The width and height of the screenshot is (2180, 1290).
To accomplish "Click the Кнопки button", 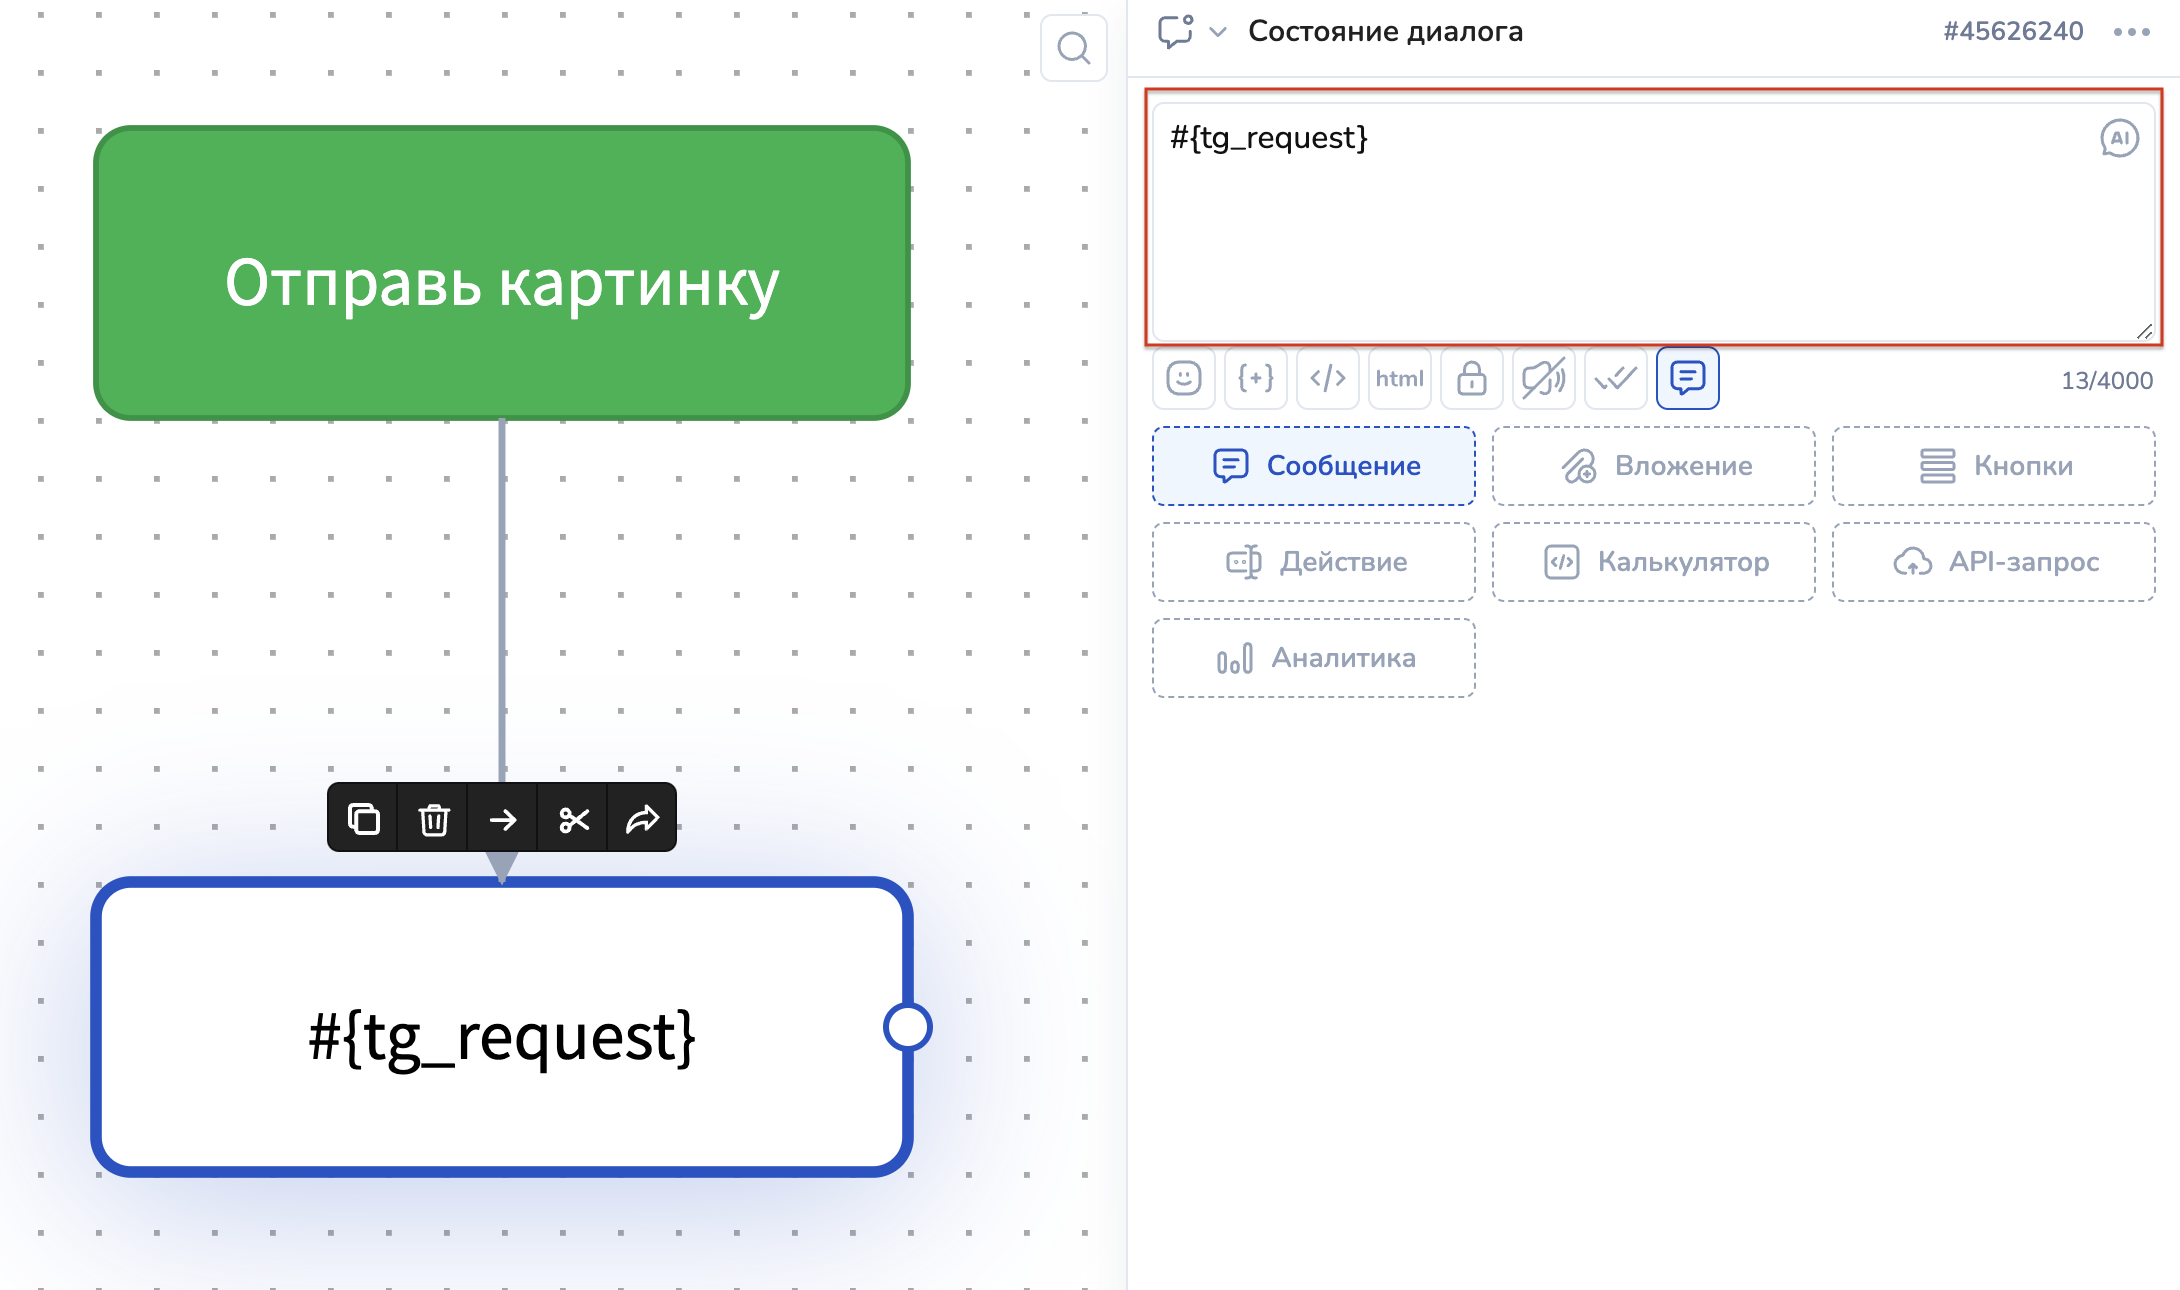I will (1994, 466).
